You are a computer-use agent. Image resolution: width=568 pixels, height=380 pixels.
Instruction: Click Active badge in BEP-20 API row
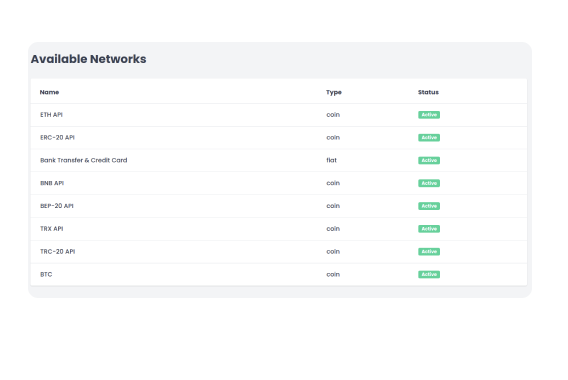[429, 206]
